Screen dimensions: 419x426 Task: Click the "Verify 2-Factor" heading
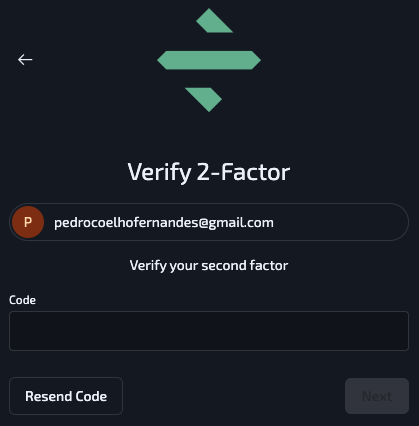[209, 172]
